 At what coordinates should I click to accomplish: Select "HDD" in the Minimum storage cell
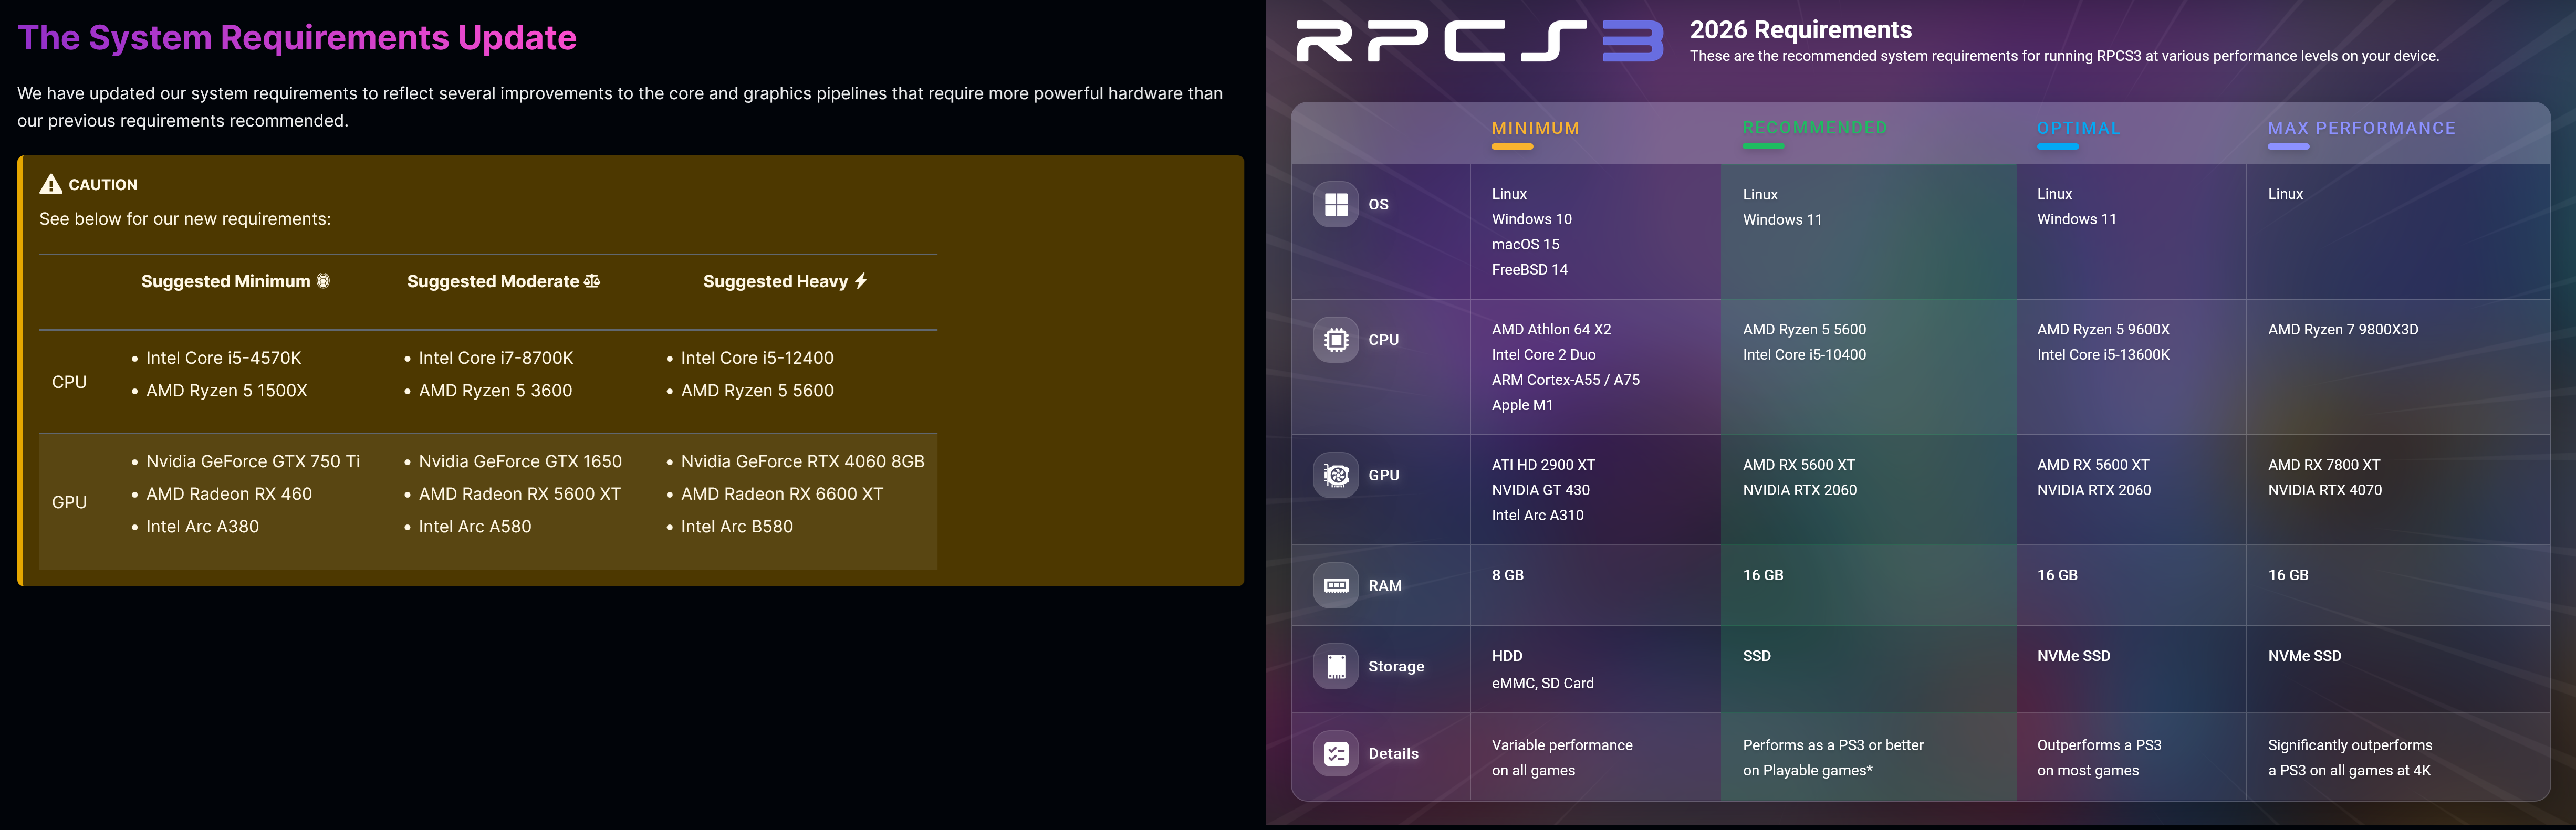point(1507,656)
